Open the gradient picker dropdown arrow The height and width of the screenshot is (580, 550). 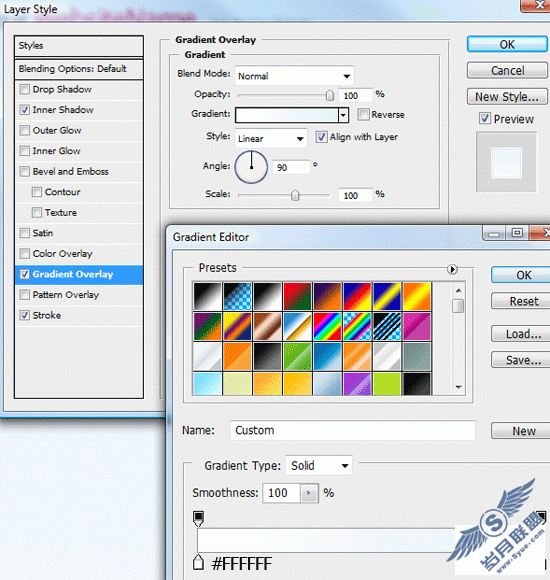coord(343,115)
